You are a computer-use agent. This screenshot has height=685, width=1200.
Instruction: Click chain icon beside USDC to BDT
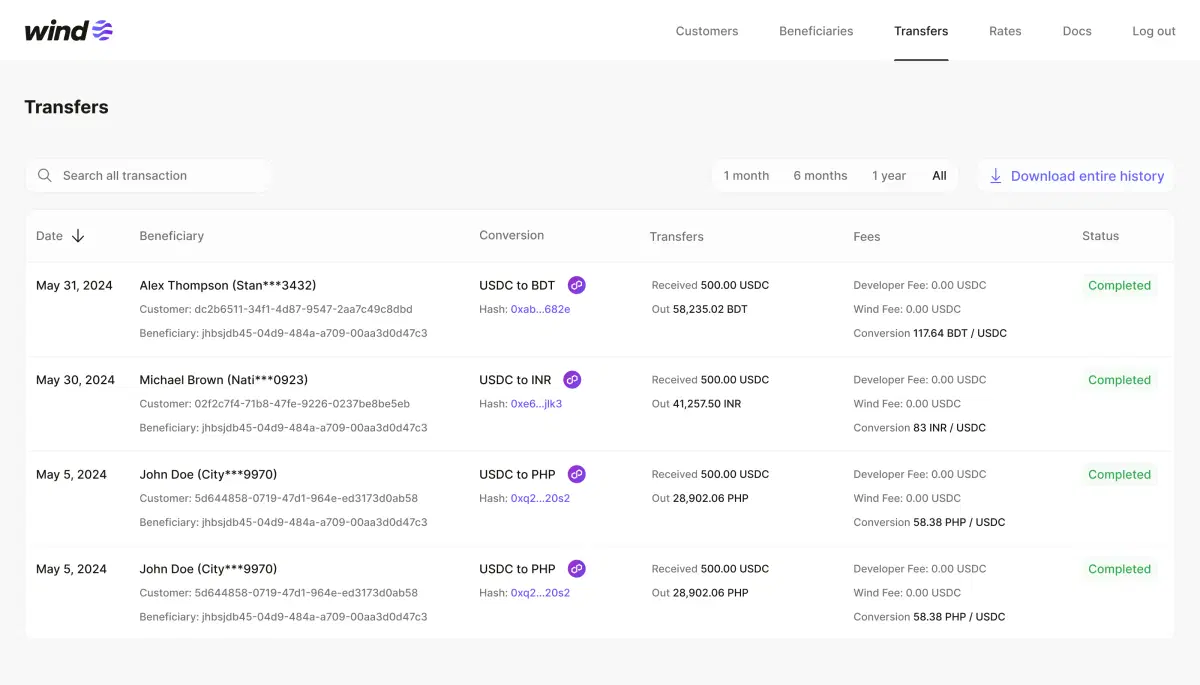[577, 285]
